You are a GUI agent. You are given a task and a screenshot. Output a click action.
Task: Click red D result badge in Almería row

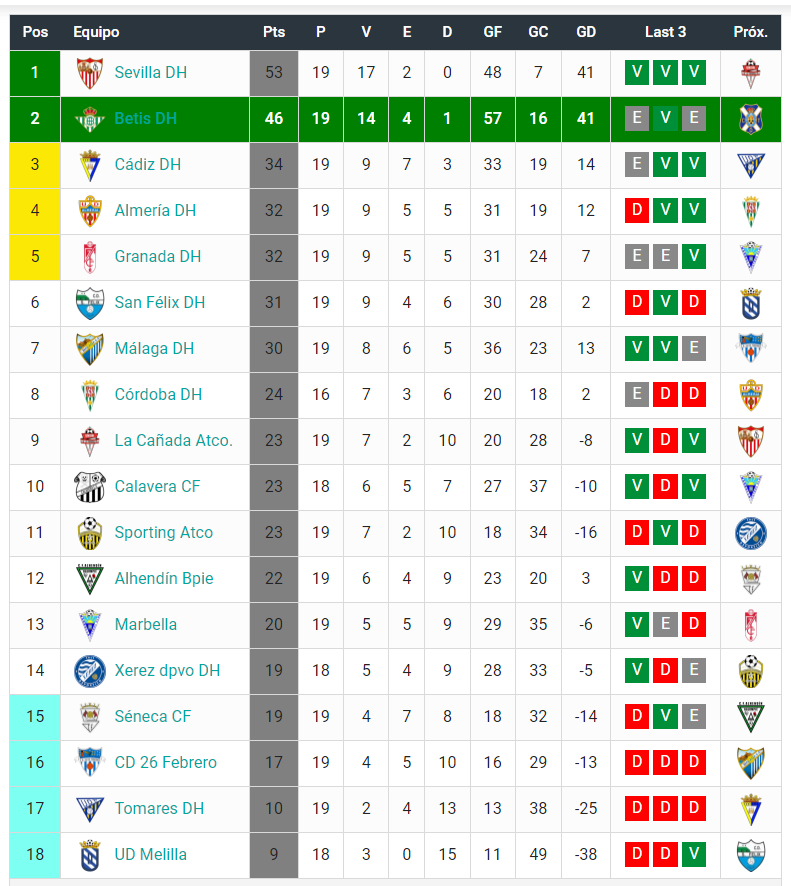tap(637, 210)
